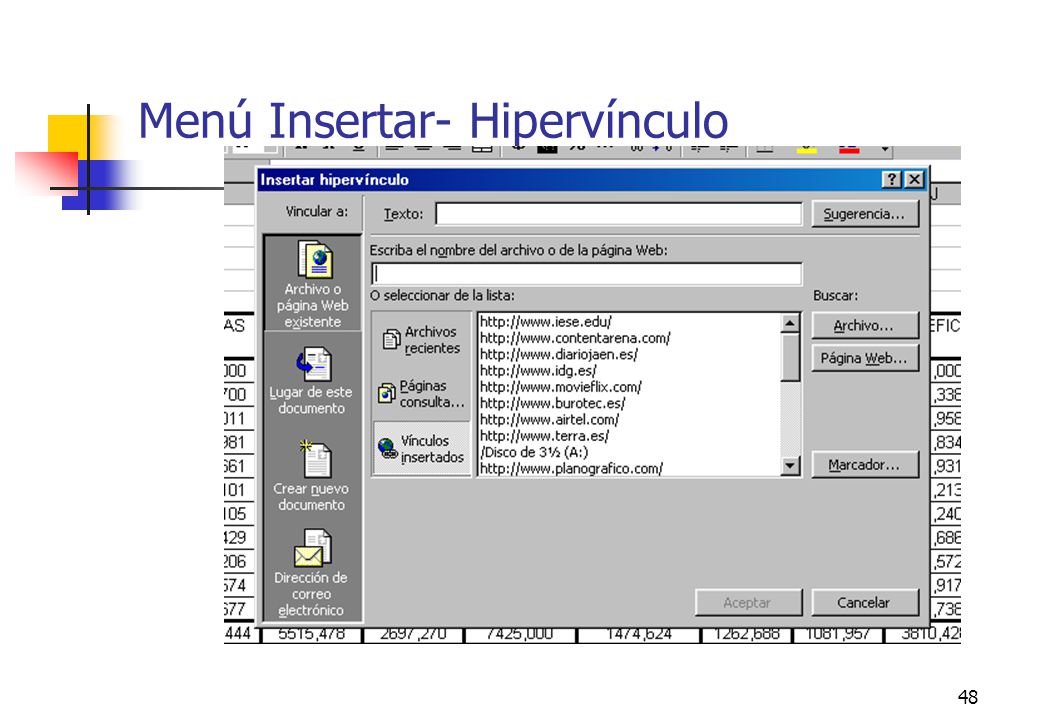The height and width of the screenshot is (720, 1040).
Task: Dismiss with the Cancelar button
Action: click(x=865, y=603)
